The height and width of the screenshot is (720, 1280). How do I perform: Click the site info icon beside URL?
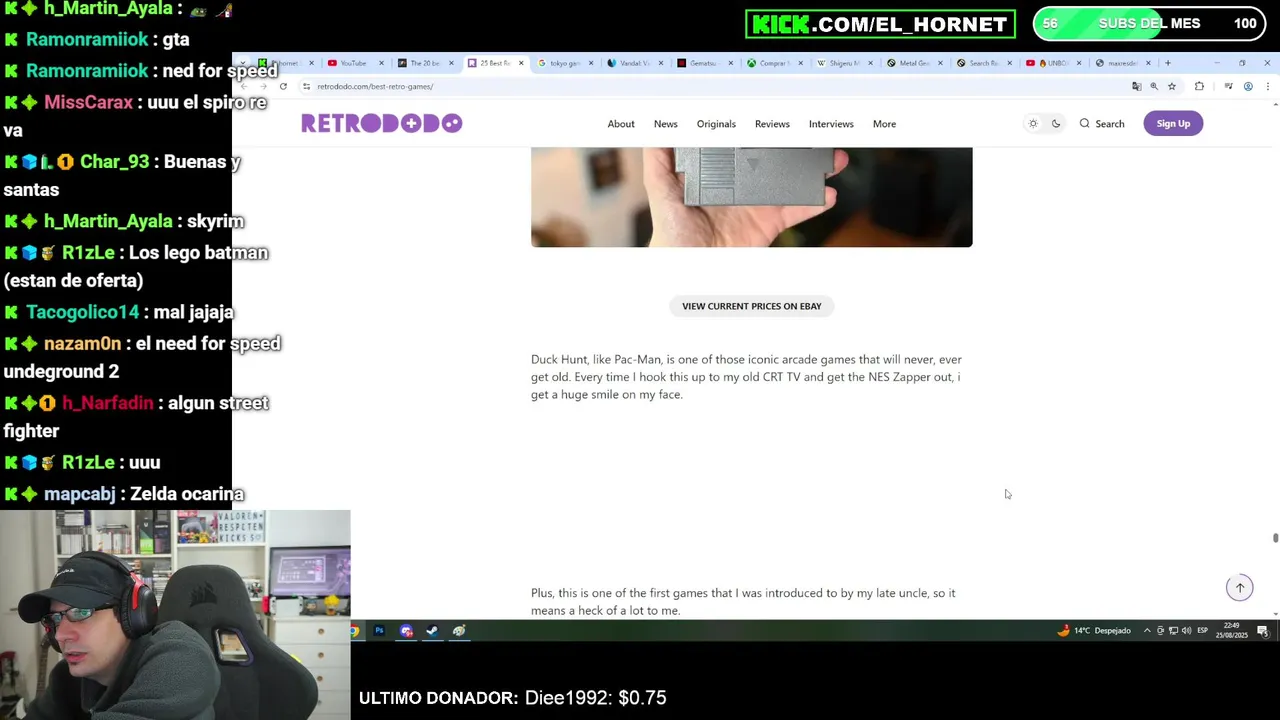(306, 87)
